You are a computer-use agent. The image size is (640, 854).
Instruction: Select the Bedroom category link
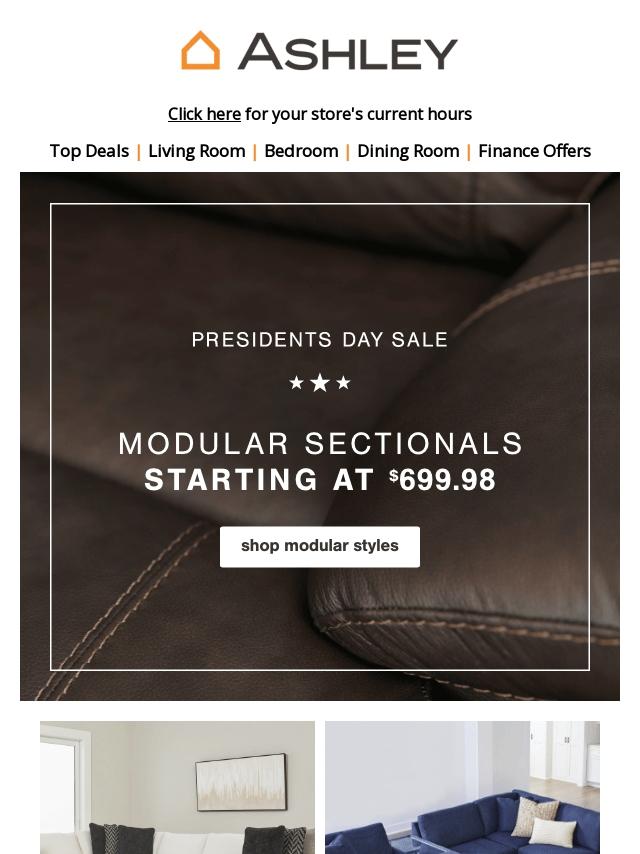pos(301,151)
